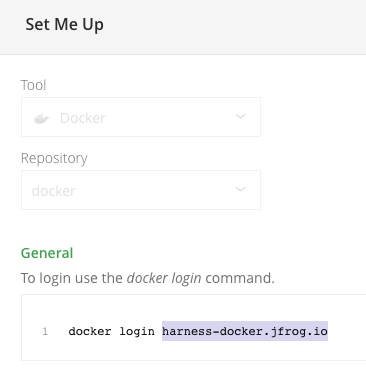Click the "docker" value in Repository selector
The image size is (366, 372).
pos(54,191)
